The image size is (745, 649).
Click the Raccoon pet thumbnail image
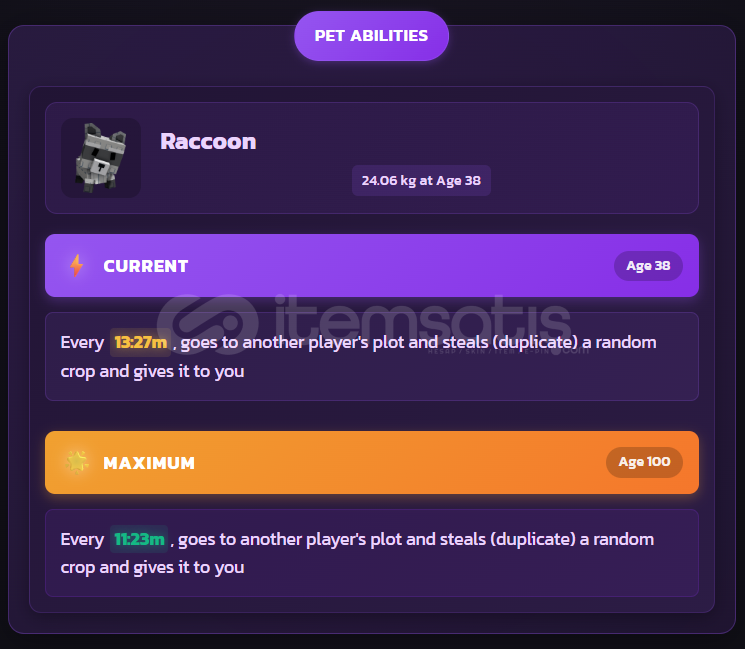pos(101,158)
